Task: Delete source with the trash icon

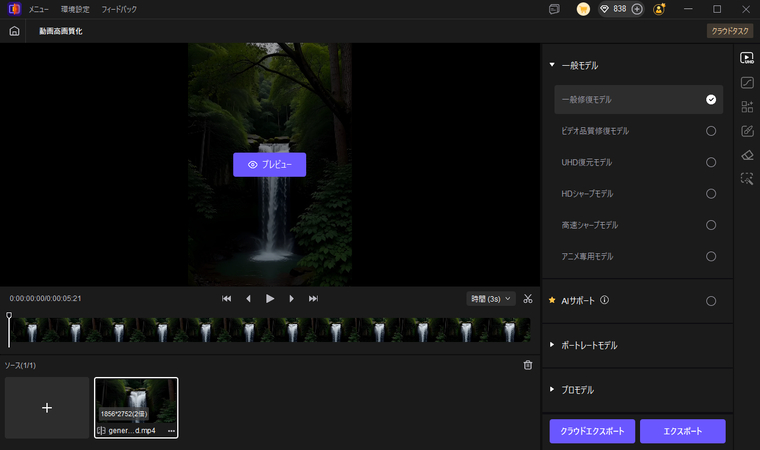Action: point(528,365)
